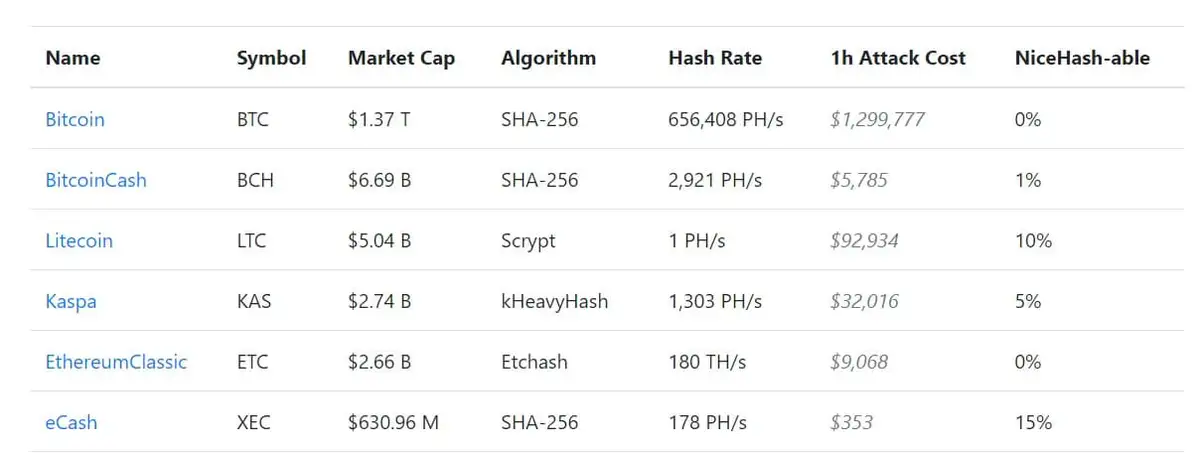1200x458 pixels.
Task: Click Kaspa's kHeavyHash algorithm cell
Action: click(554, 301)
